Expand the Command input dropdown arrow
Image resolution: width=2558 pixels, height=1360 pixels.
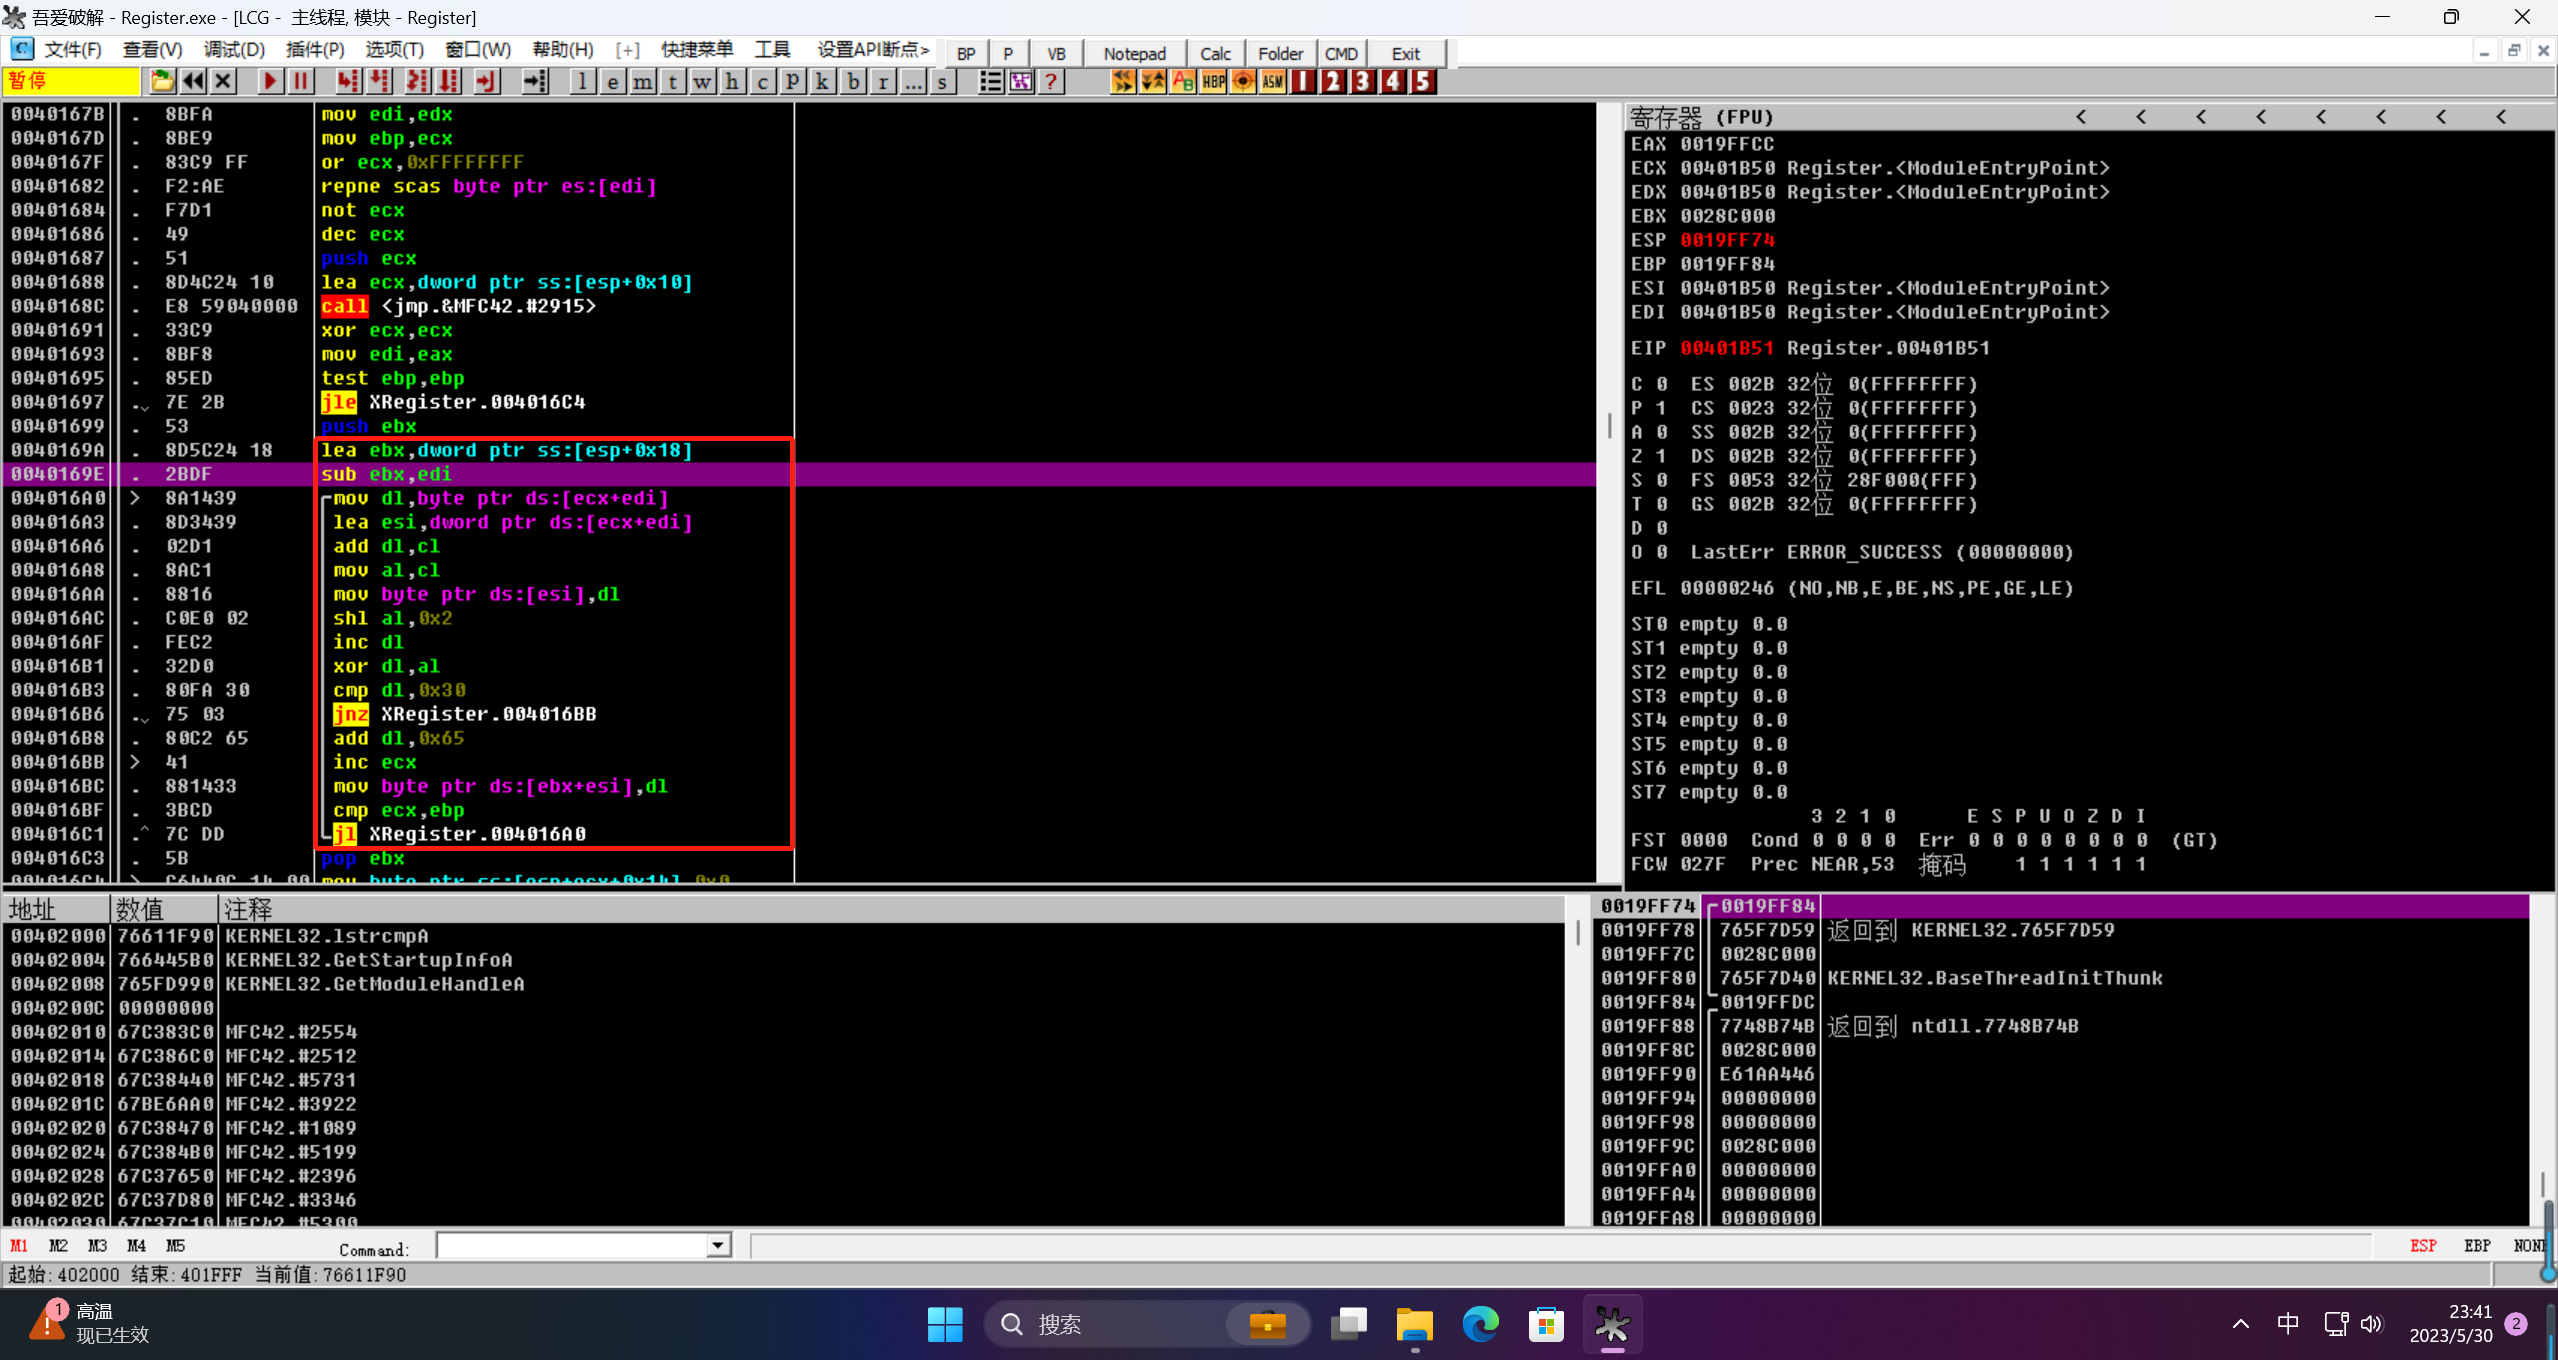[718, 1245]
